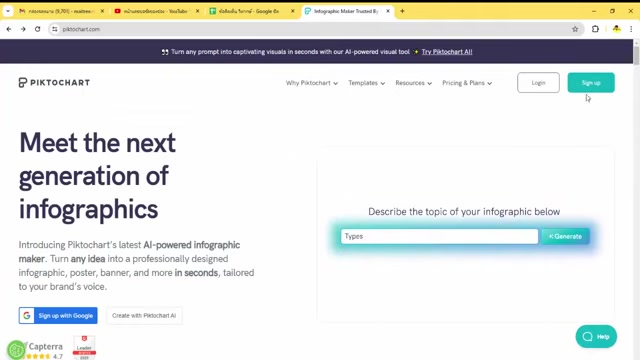The width and height of the screenshot is (640, 360).
Task: Open site information icon in address bar
Action: click(55, 29)
